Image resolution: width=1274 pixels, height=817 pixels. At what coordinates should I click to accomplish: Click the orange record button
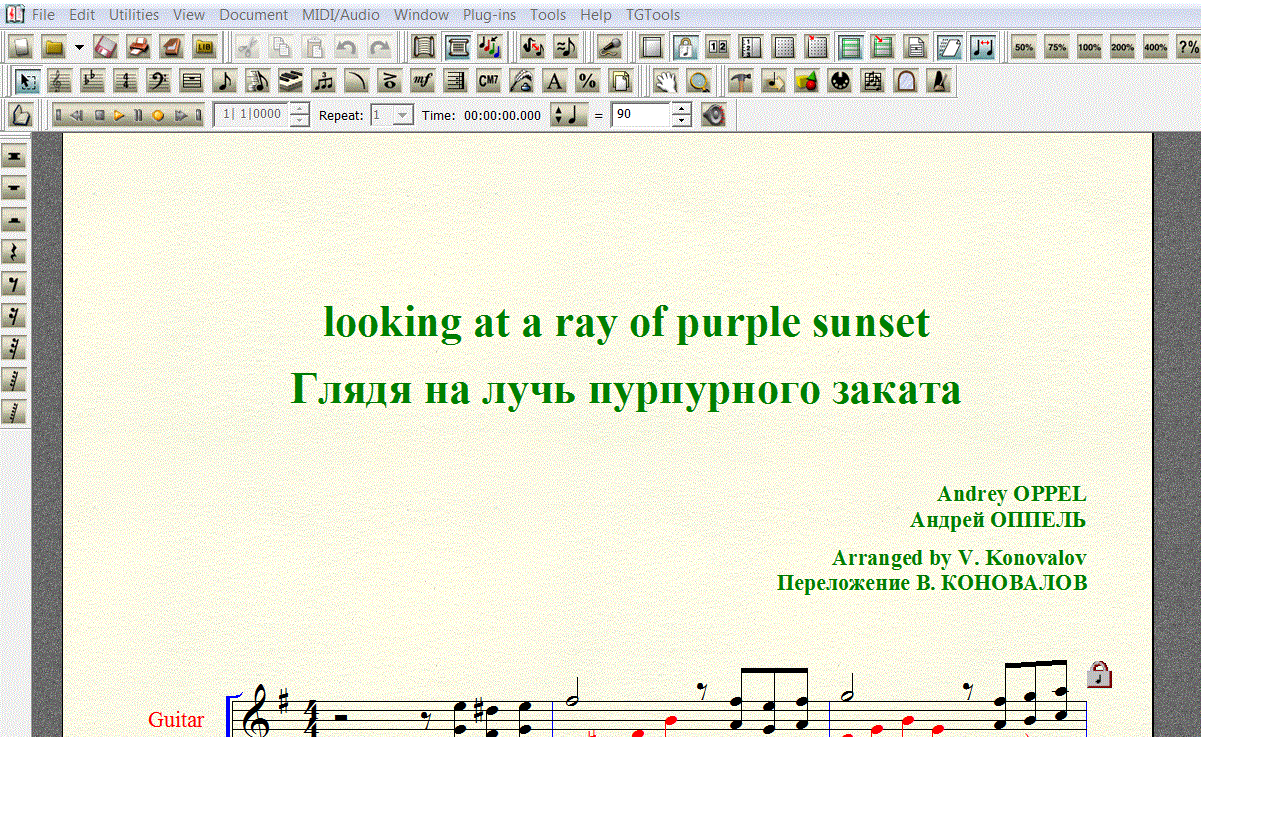pos(158,115)
